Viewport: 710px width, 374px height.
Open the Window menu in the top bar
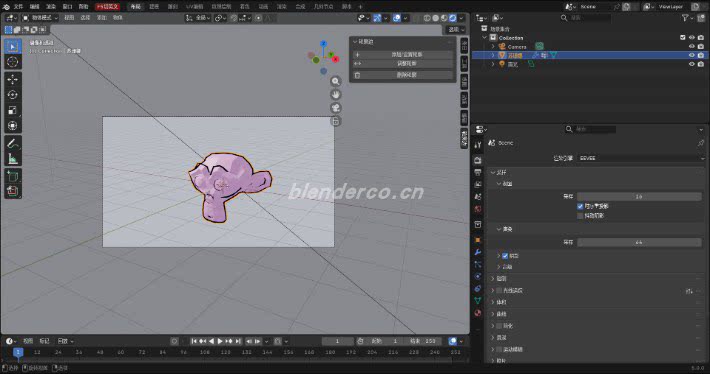click(67, 7)
